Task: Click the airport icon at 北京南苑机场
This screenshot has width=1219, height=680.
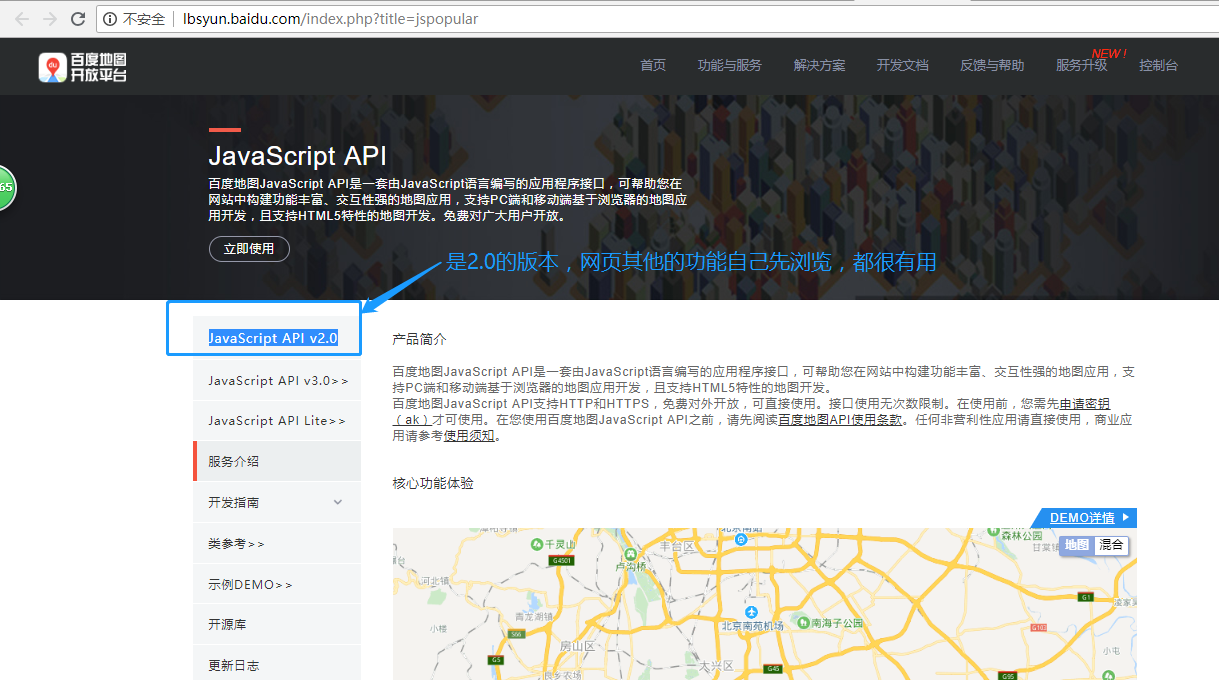Action: tap(752, 611)
